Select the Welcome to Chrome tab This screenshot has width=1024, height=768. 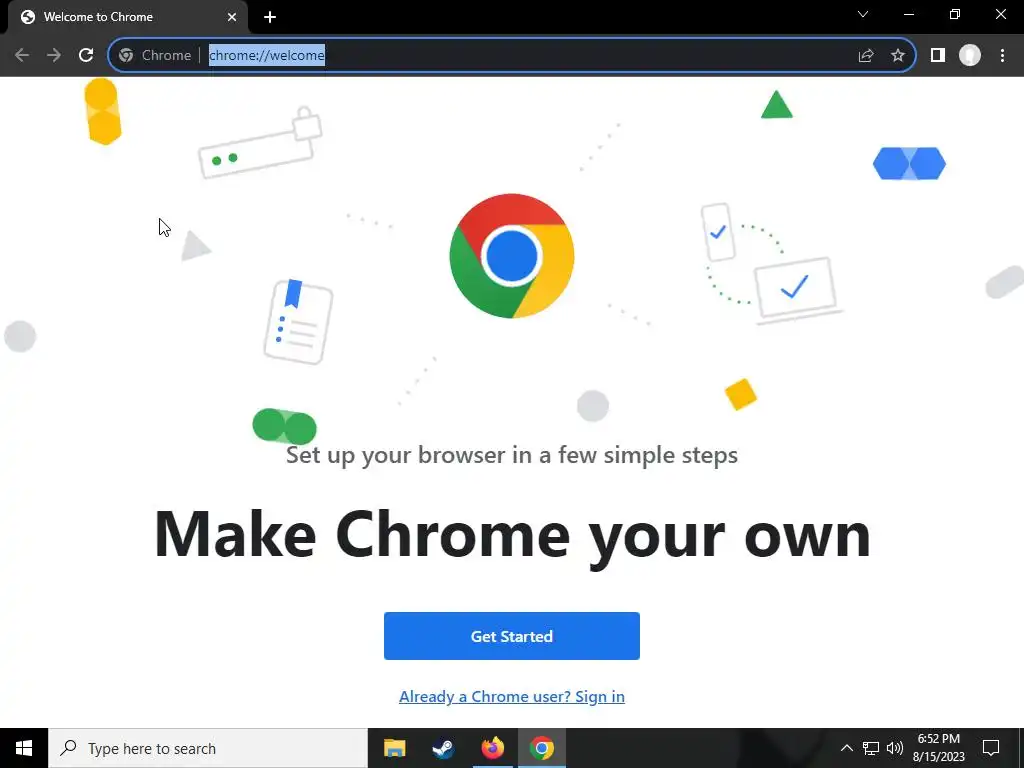(x=127, y=17)
